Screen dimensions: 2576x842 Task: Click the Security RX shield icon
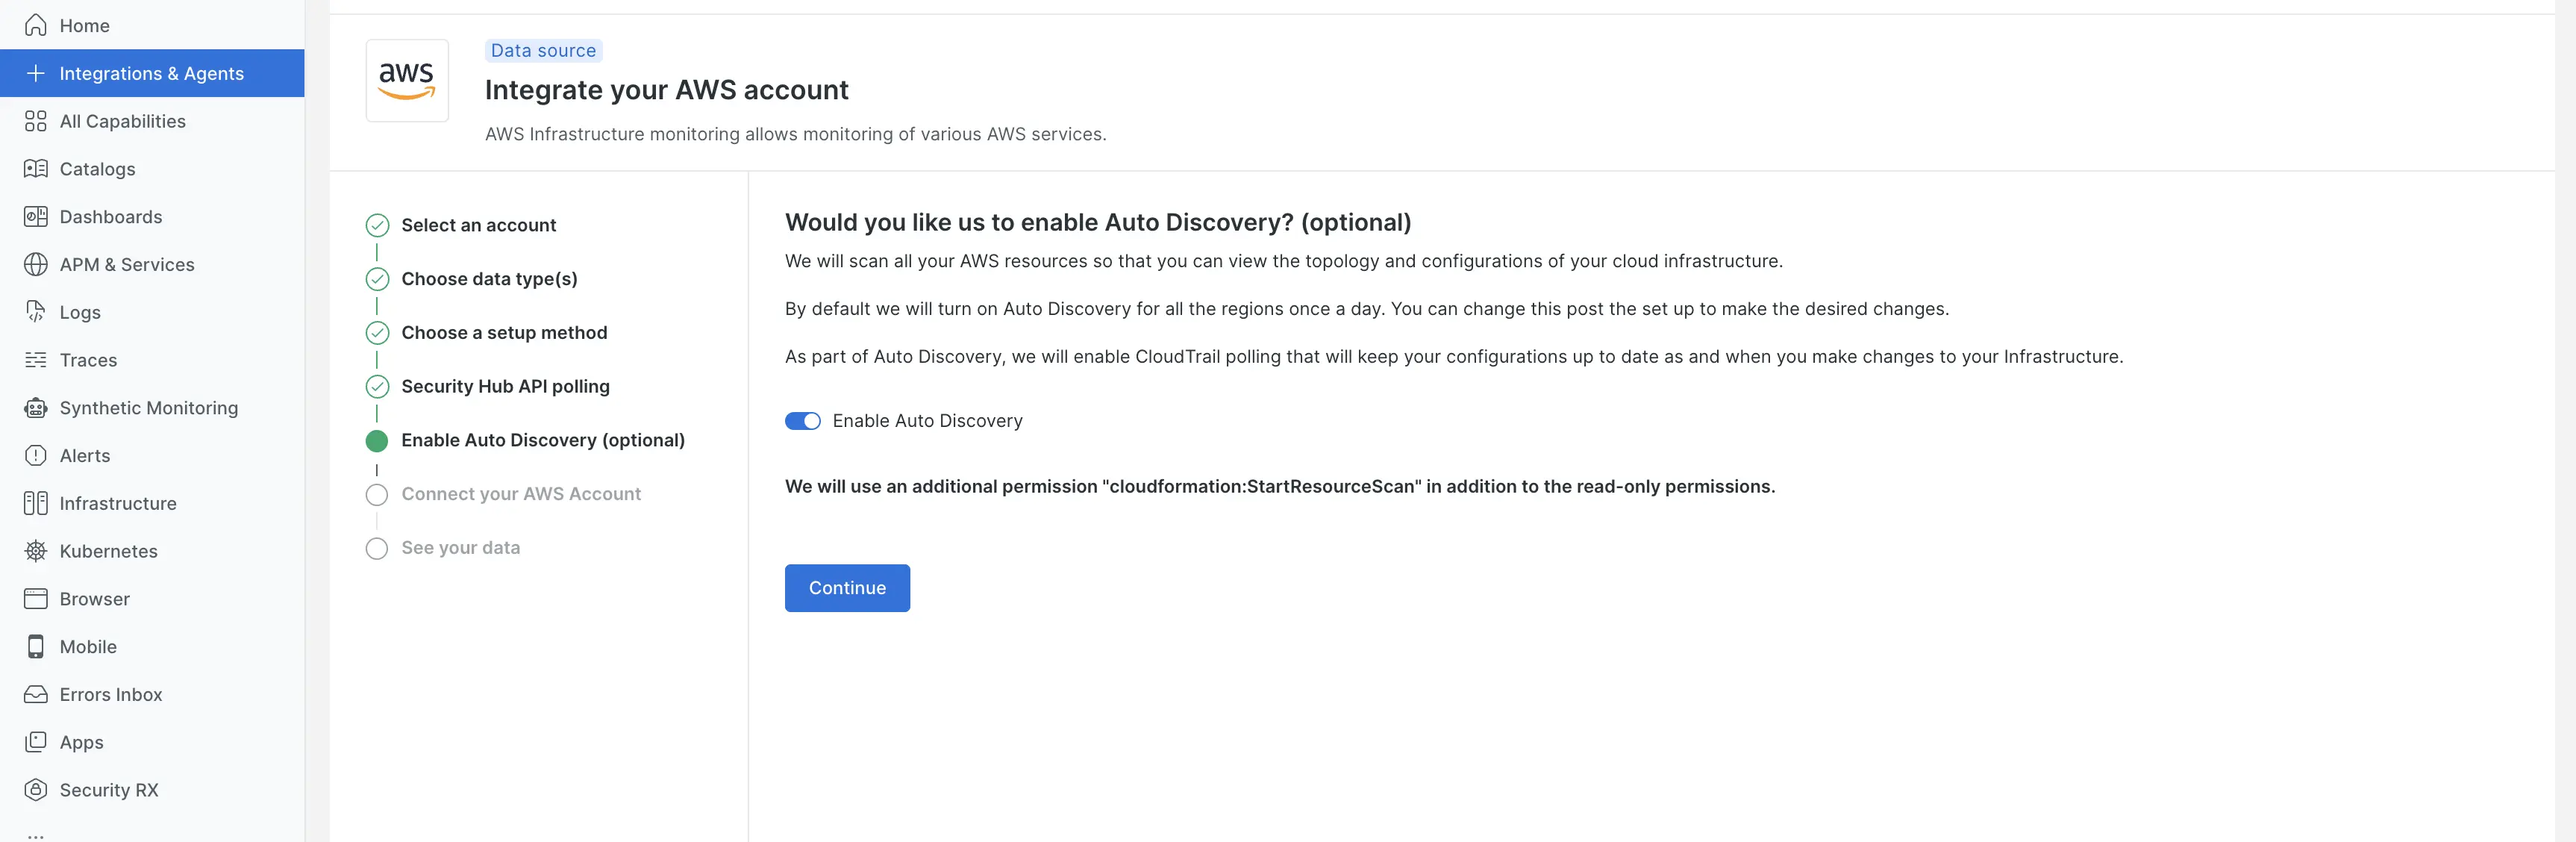coord(36,790)
